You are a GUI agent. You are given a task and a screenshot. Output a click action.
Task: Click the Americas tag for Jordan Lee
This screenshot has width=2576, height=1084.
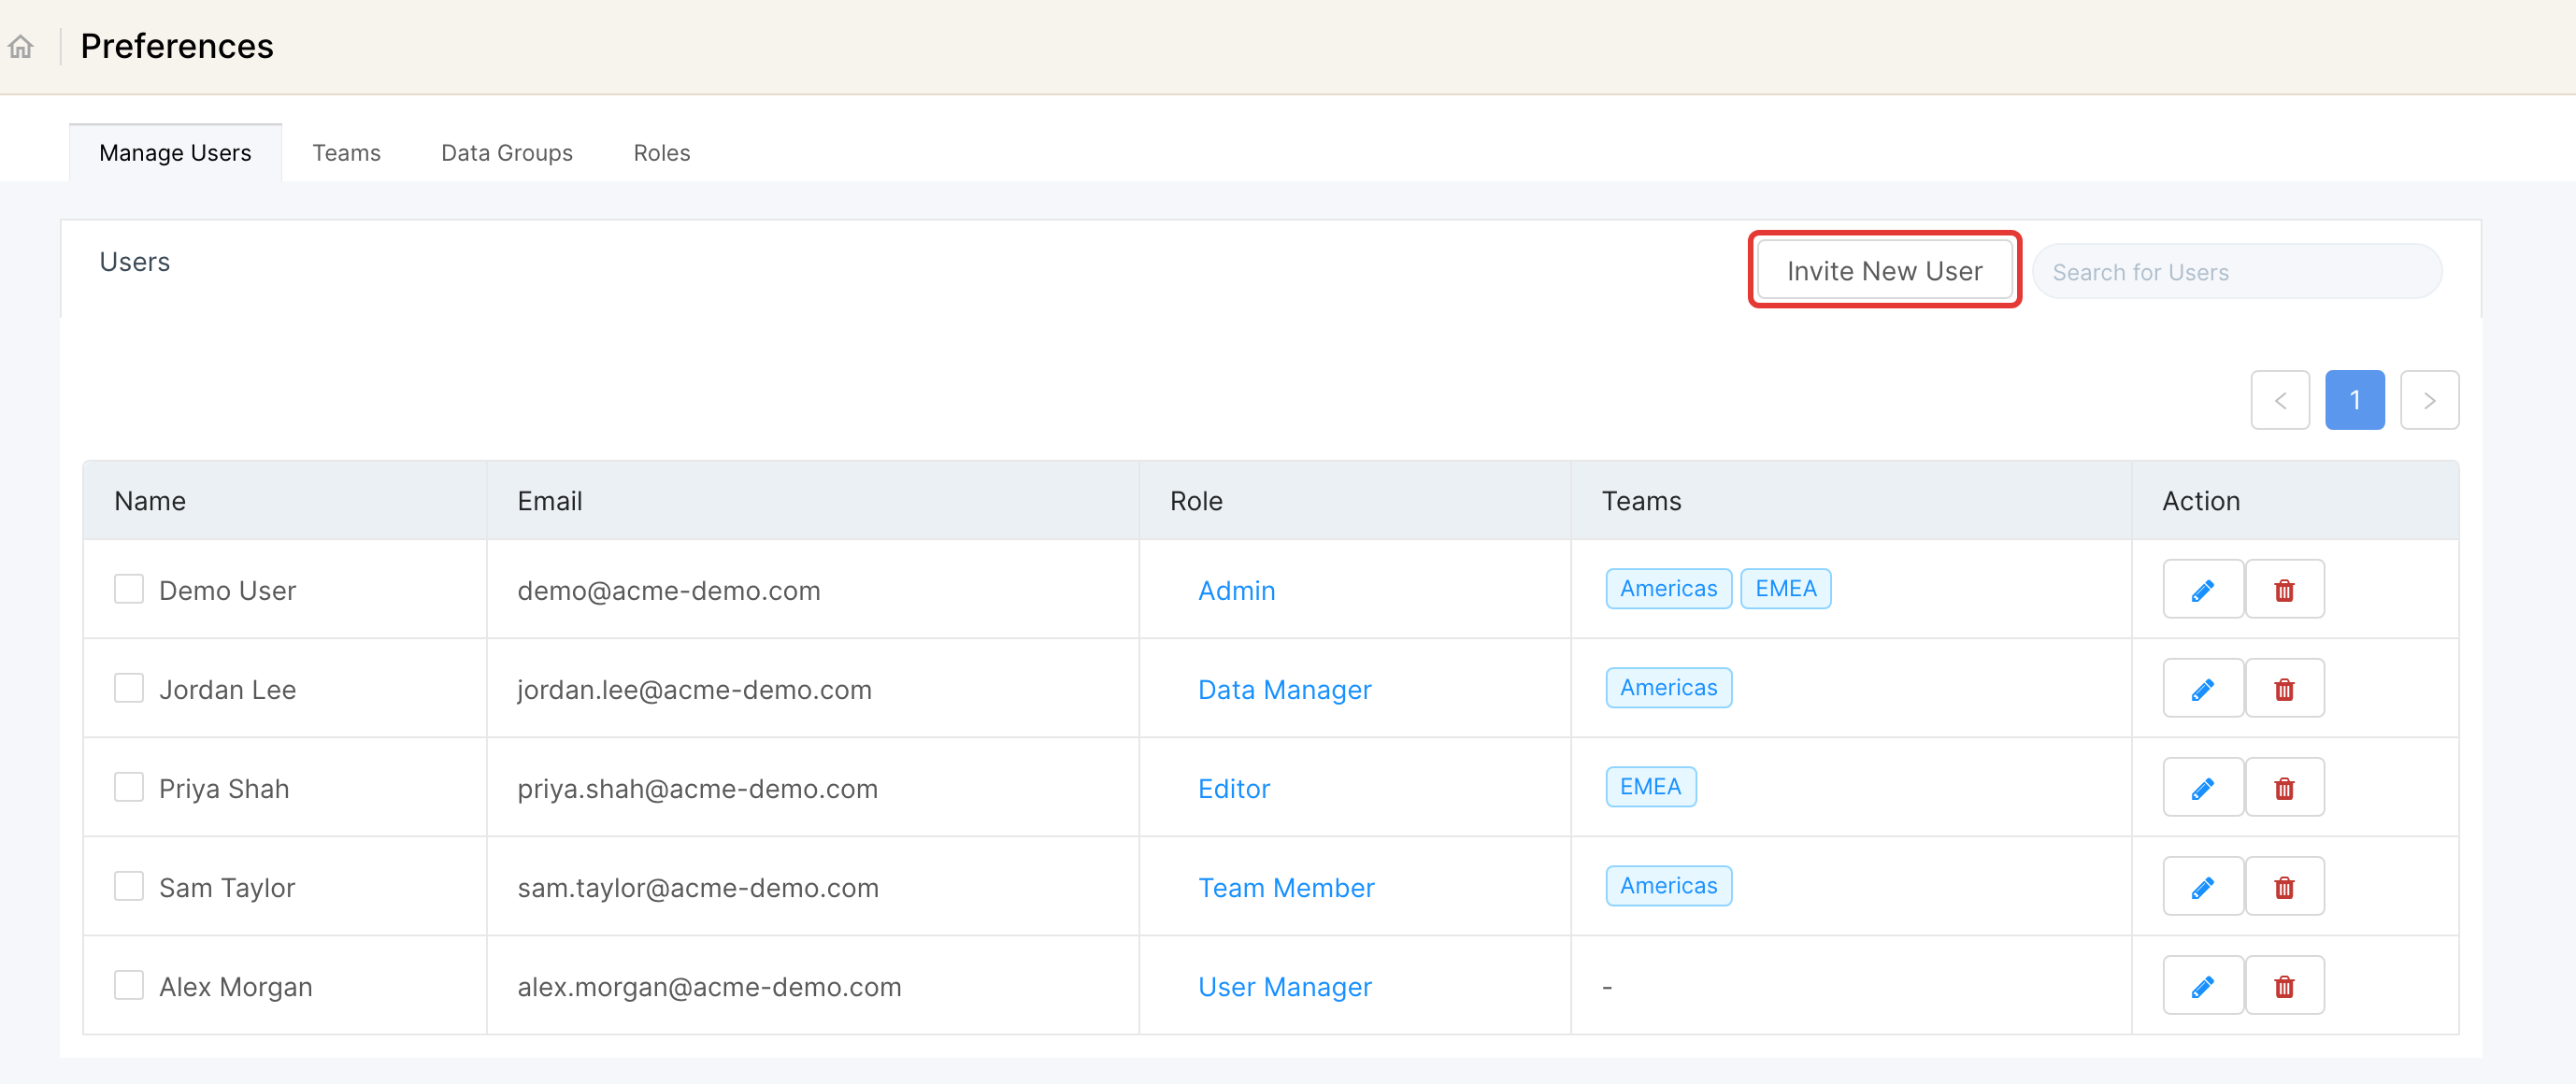point(1669,688)
